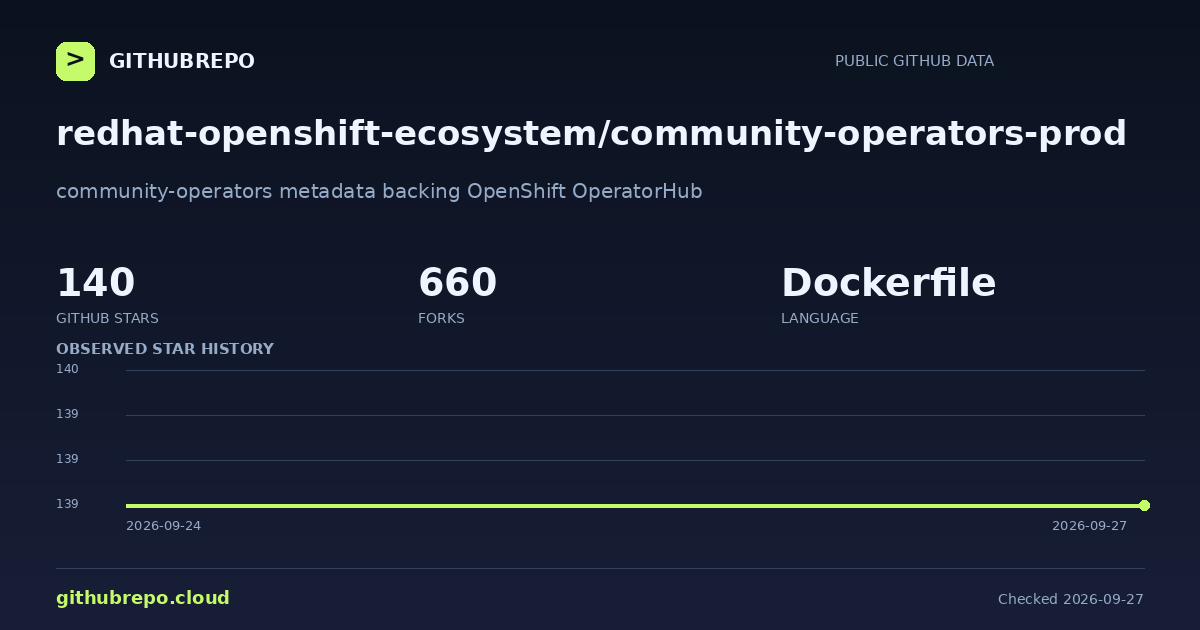The height and width of the screenshot is (630, 1200).
Task: Click the Dockerfile language value
Action: tap(888, 283)
